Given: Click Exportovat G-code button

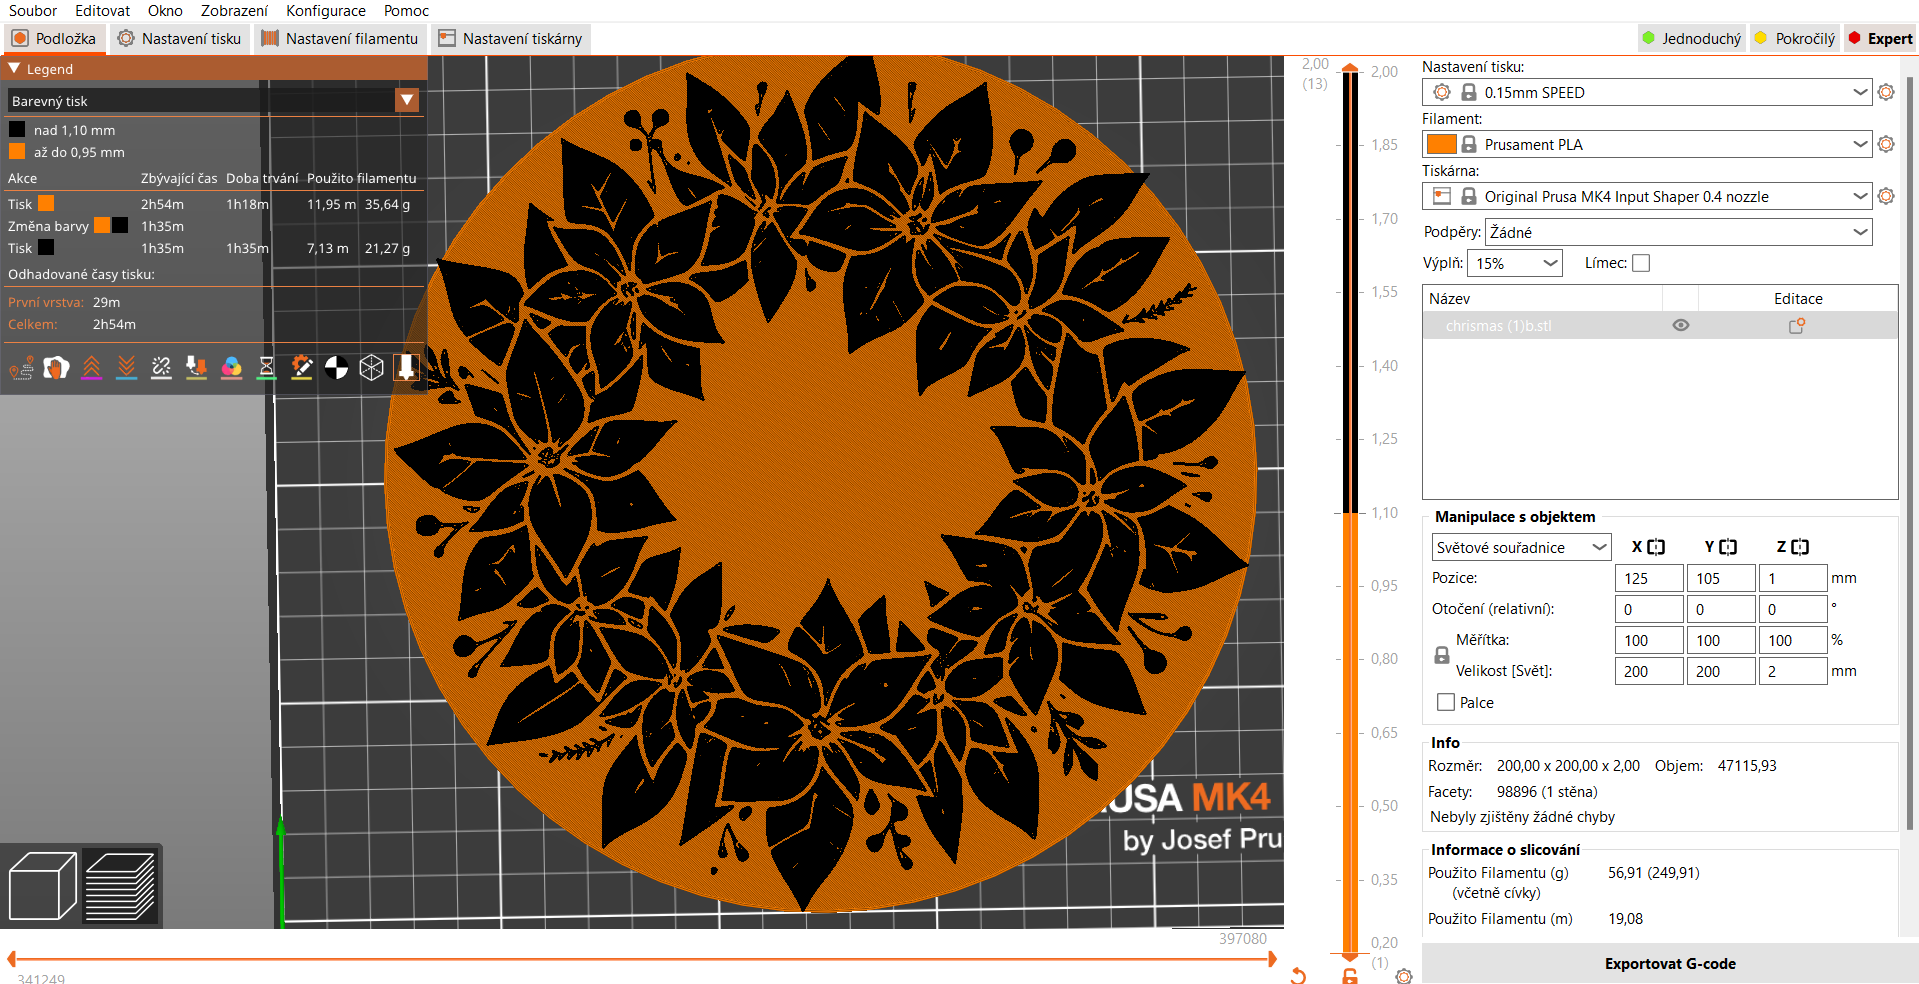Looking at the screenshot, I should tap(1670, 963).
